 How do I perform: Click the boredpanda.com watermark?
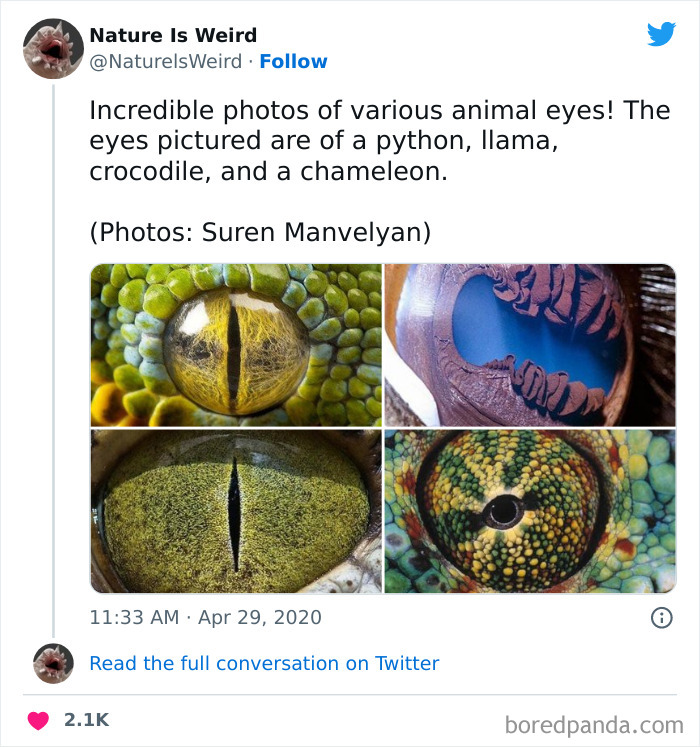click(x=594, y=723)
